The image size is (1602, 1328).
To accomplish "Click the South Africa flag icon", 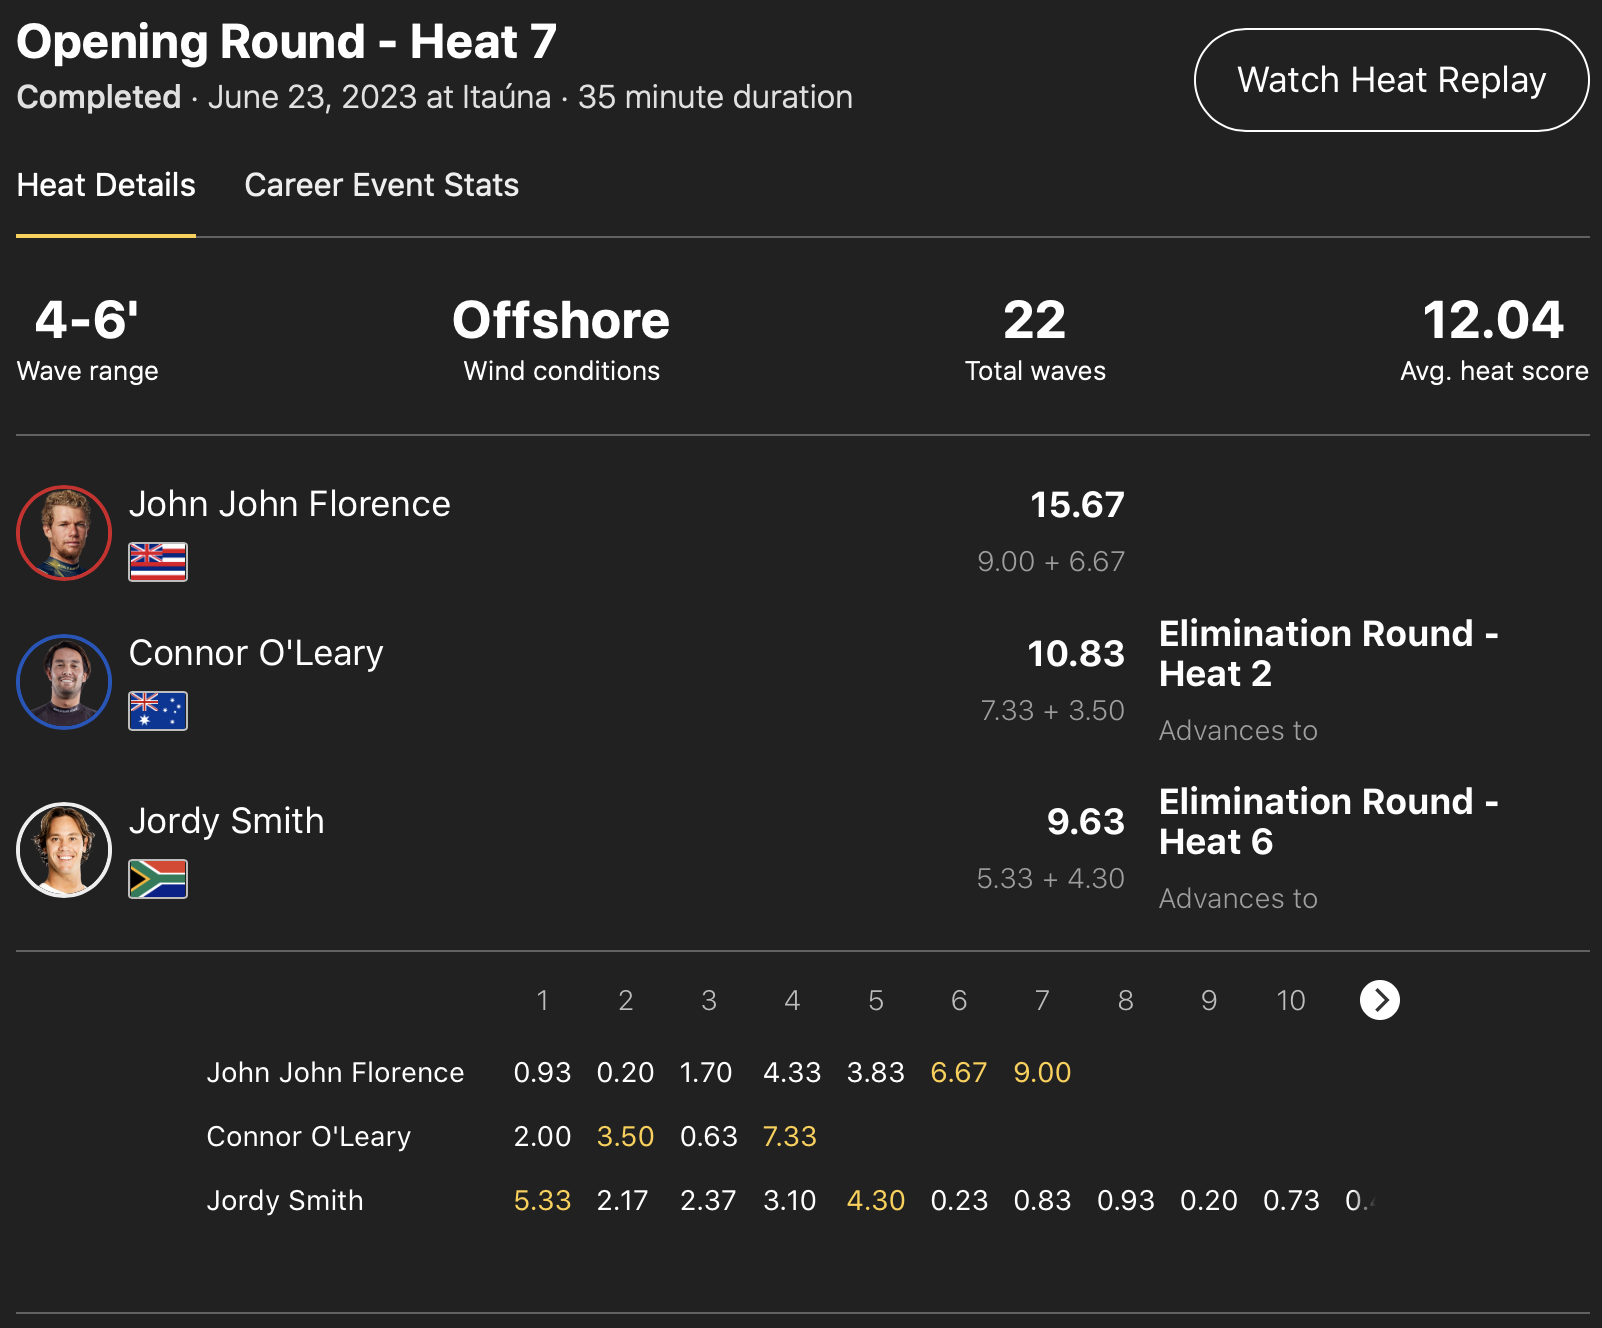I will pos(158,879).
